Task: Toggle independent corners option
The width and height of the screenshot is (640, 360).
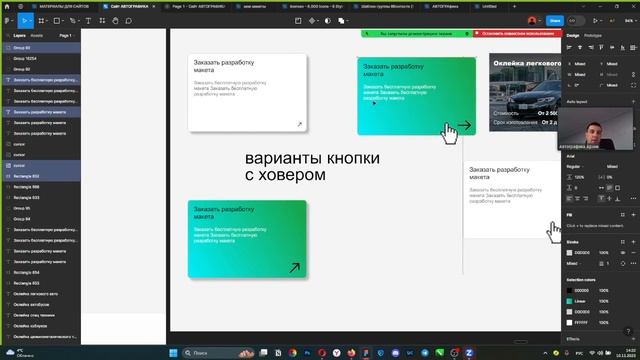Action: 633,85
